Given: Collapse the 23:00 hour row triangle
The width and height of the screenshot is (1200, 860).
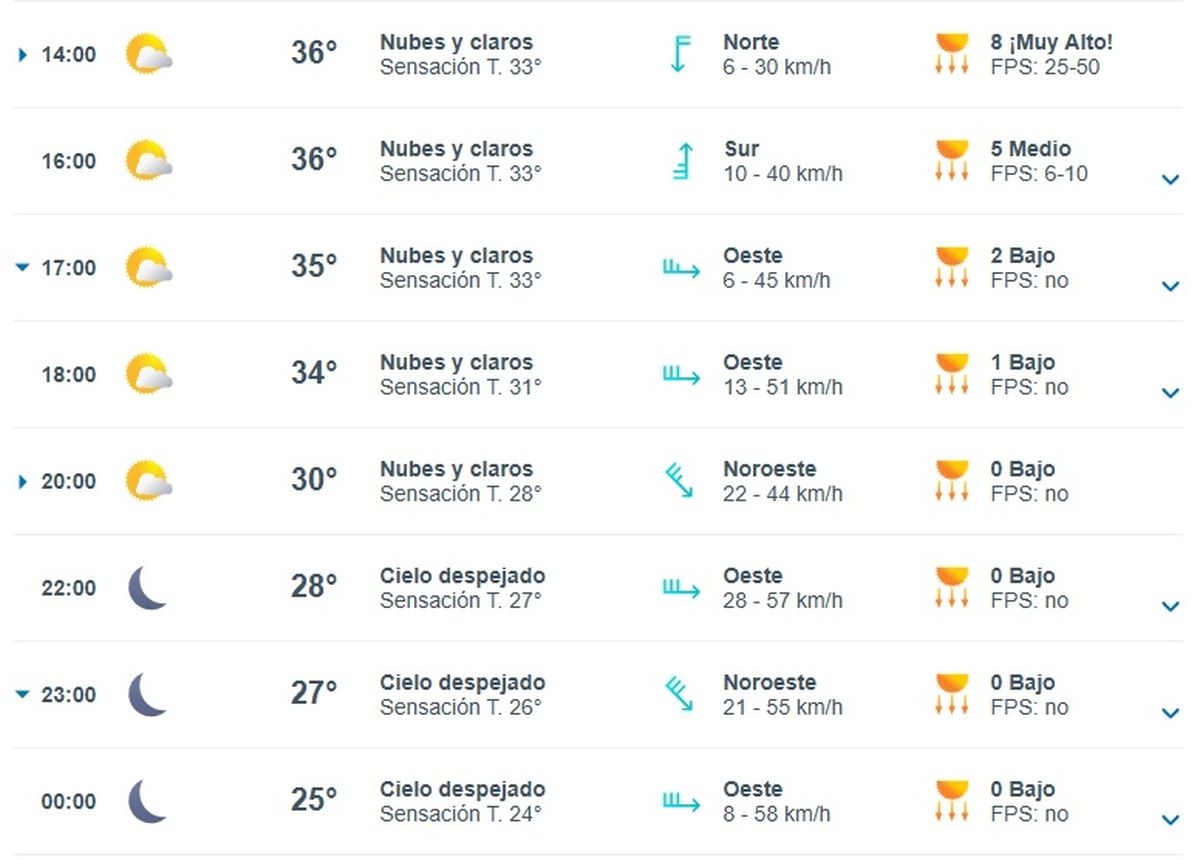Looking at the screenshot, I should pyautogui.click(x=23, y=694).
